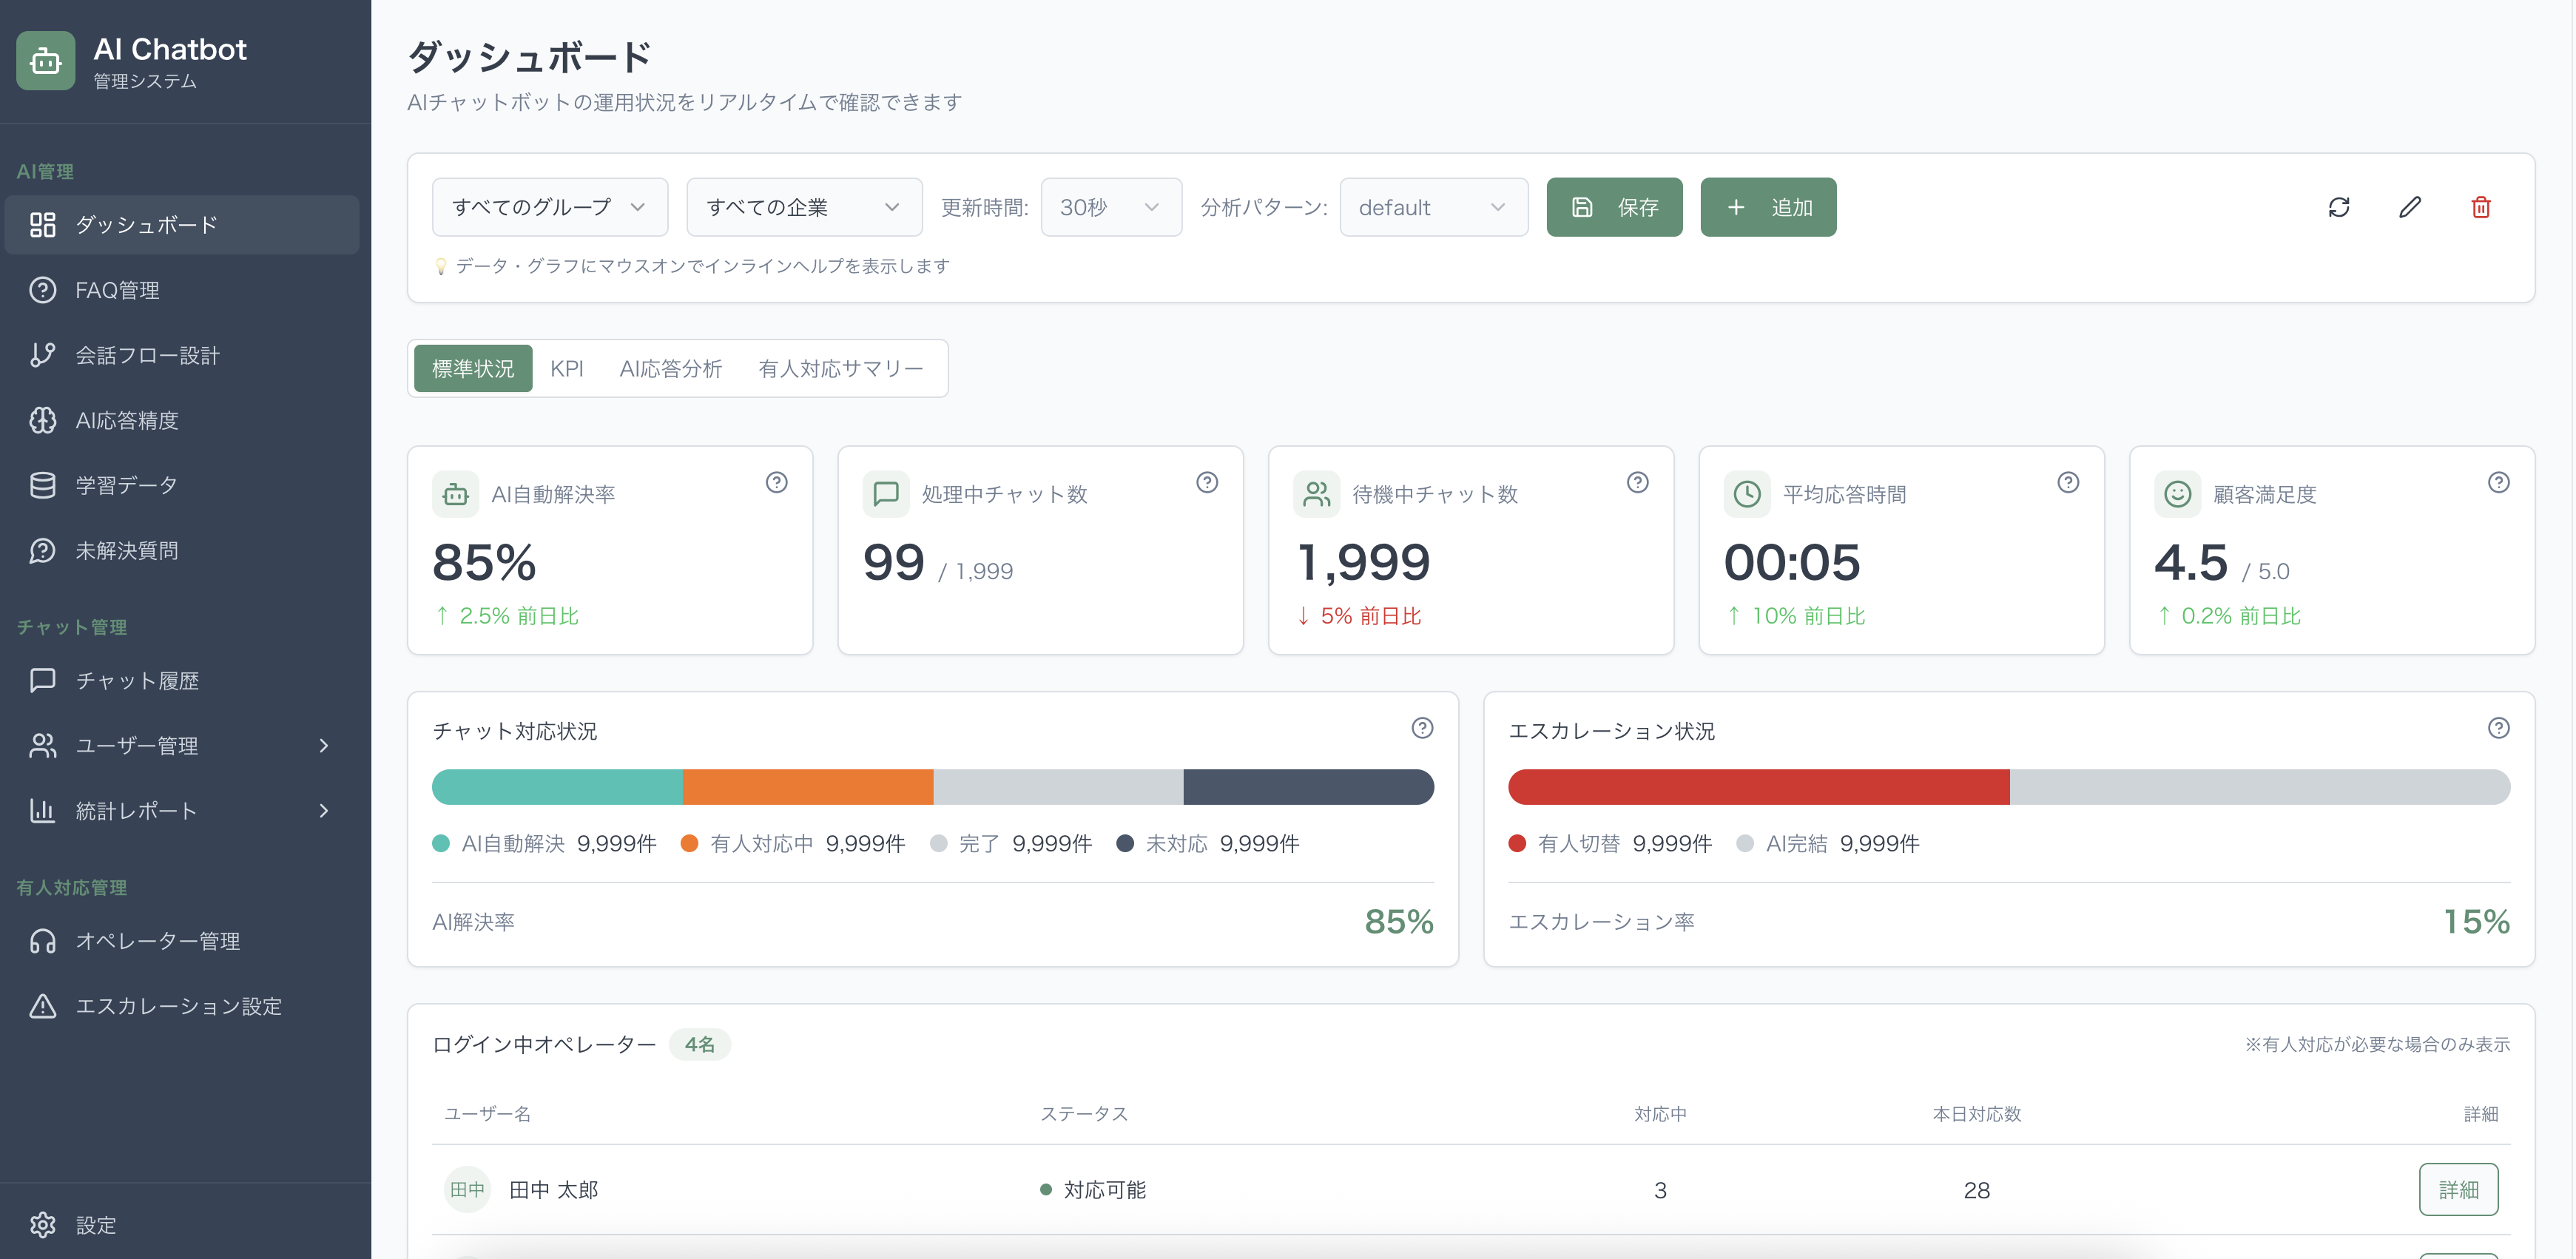Image resolution: width=2576 pixels, height=1259 pixels.
Task: Click 詳細 button for 田中 太郎
Action: coord(2458,1189)
